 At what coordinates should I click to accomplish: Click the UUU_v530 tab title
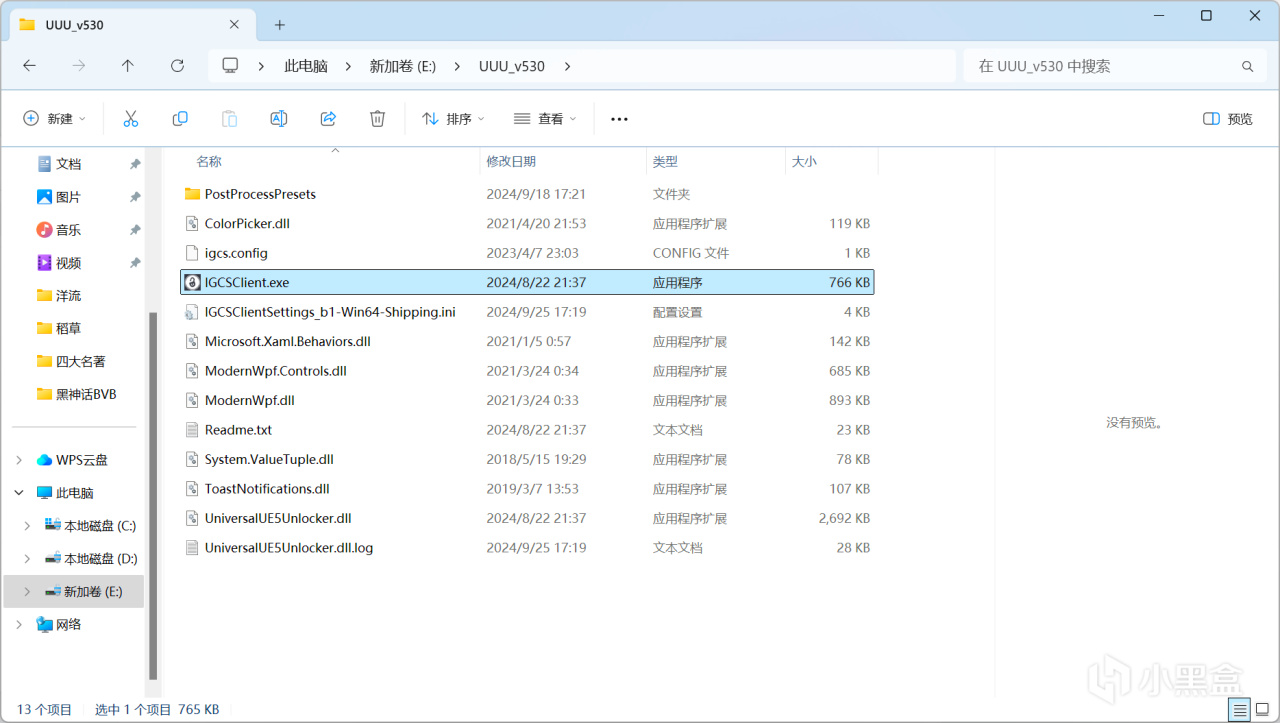coord(75,24)
